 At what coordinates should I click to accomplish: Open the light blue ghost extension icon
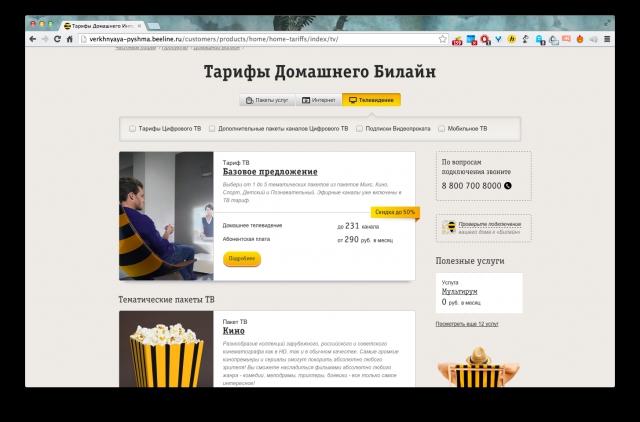pyautogui.click(x=540, y=40)
